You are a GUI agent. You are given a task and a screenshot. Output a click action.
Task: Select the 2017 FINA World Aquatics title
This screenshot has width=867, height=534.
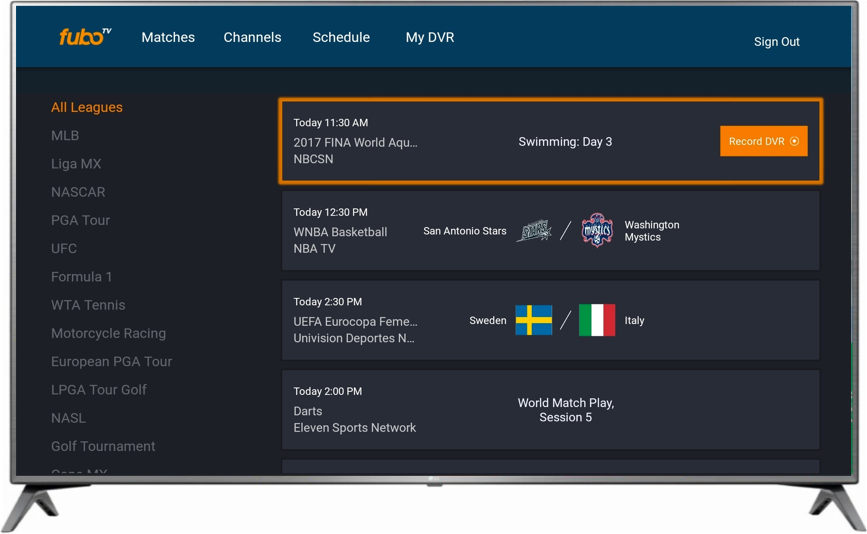tap(355, 143)
